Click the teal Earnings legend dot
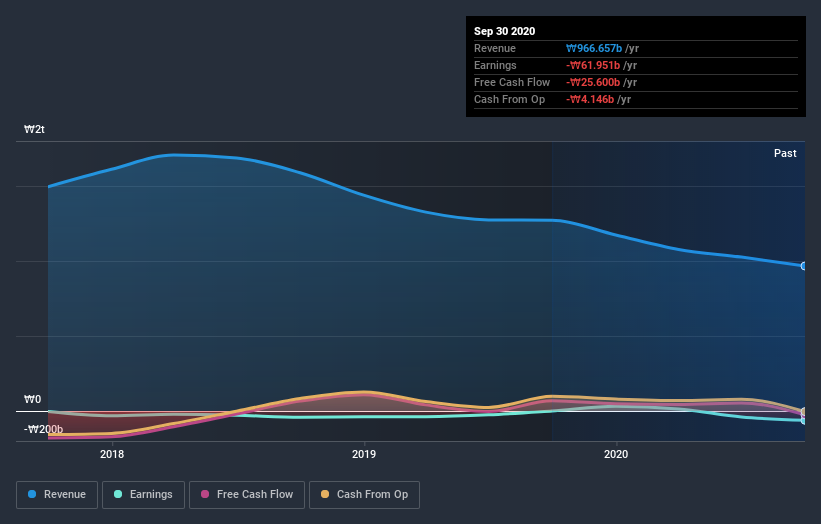The image size is (821, 524). pyautogui.click(x=118, y=494)
